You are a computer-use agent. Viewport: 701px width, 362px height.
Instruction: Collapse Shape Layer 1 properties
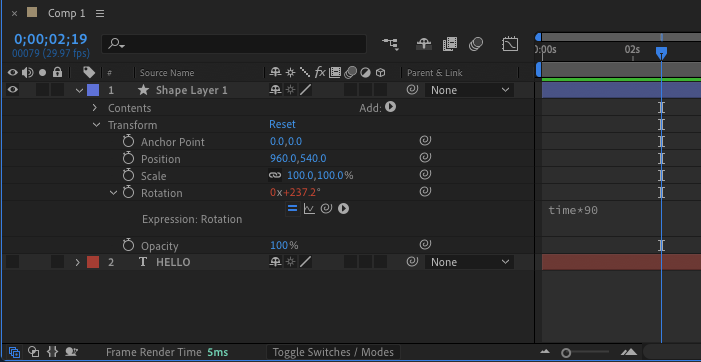coord(80,91)
